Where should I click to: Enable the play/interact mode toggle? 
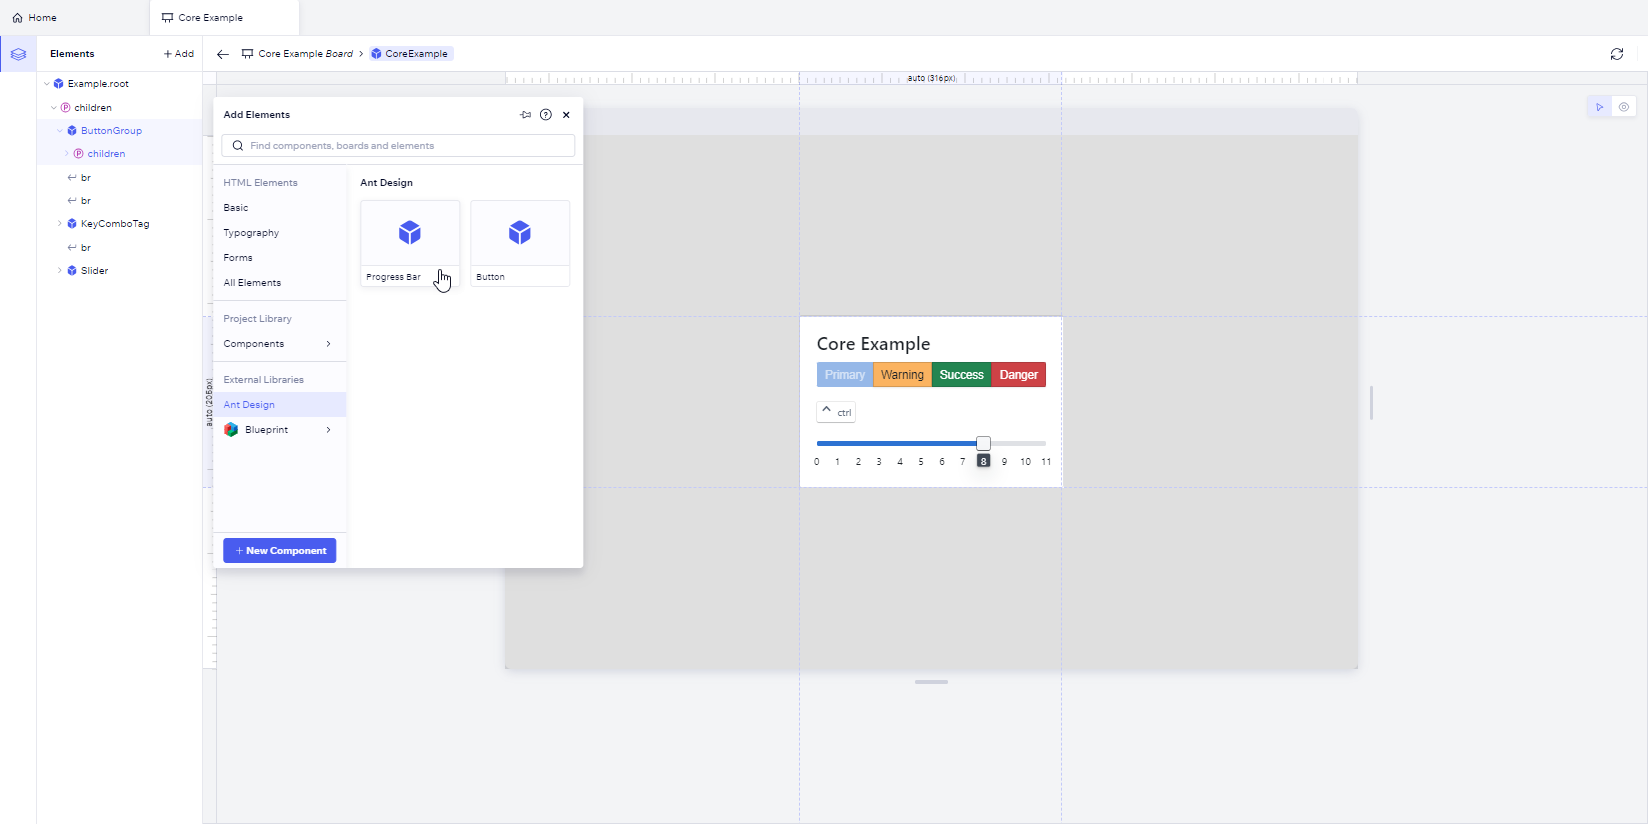click(x=1600, y=107)
